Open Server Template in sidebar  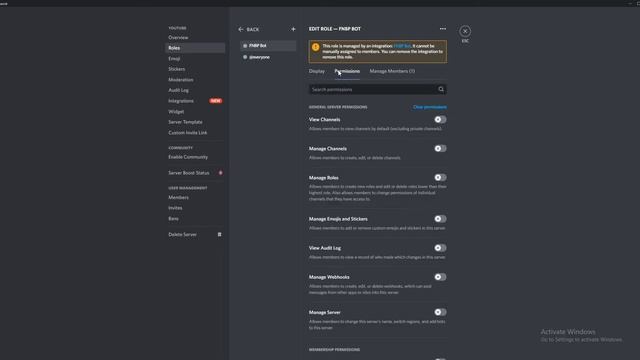pos(195,122)
